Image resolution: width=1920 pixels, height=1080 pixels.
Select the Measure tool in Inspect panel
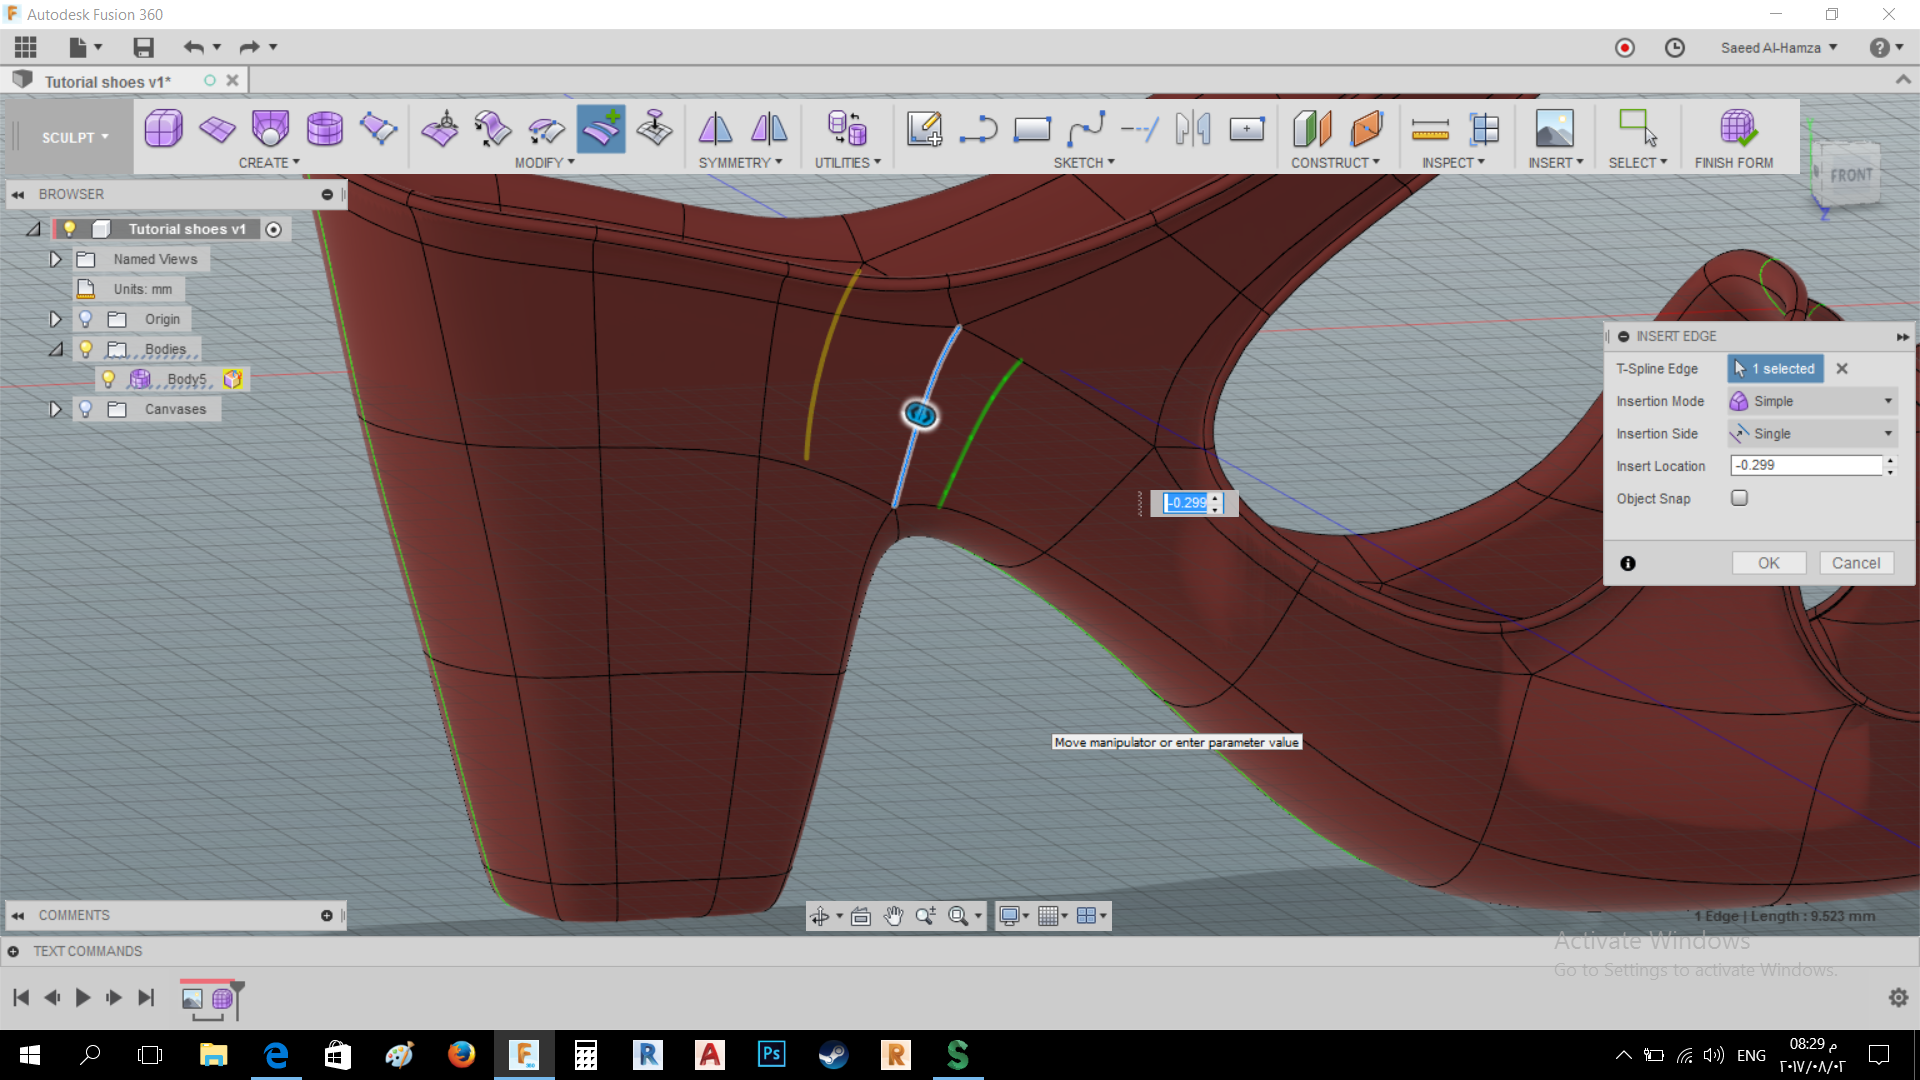point(1429,129)
